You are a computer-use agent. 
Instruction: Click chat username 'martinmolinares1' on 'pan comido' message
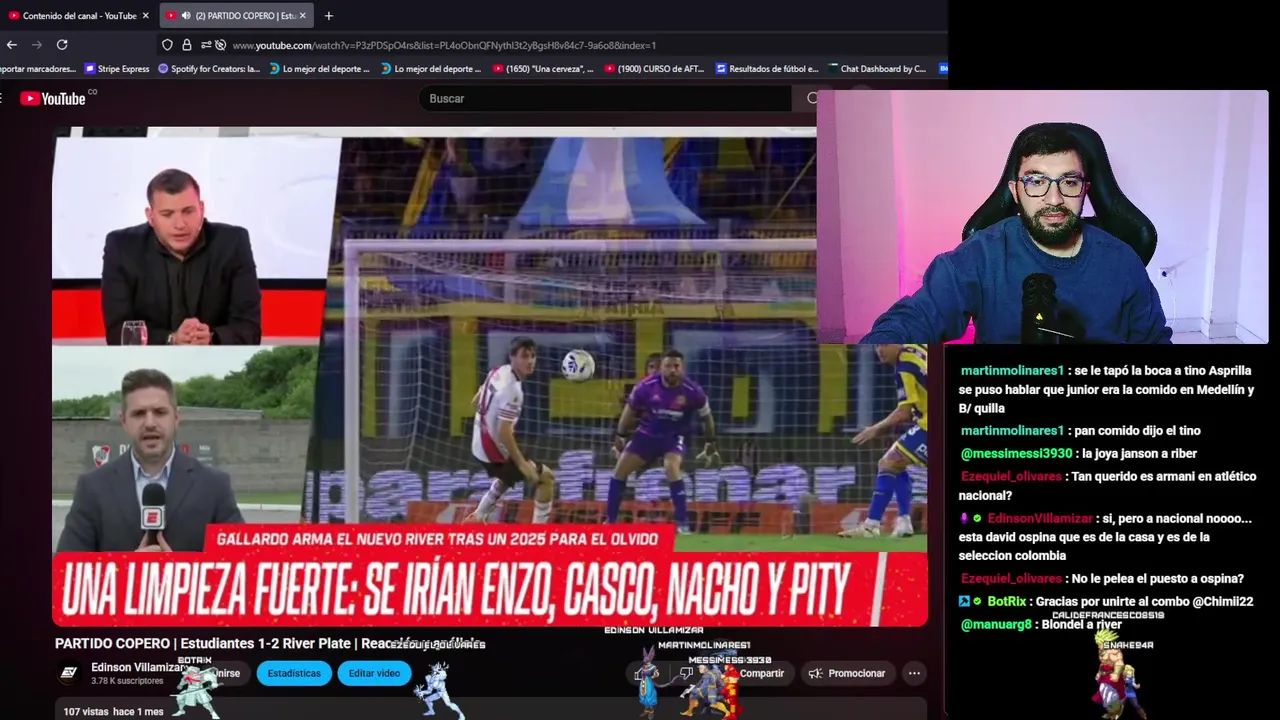point(1012,431)
